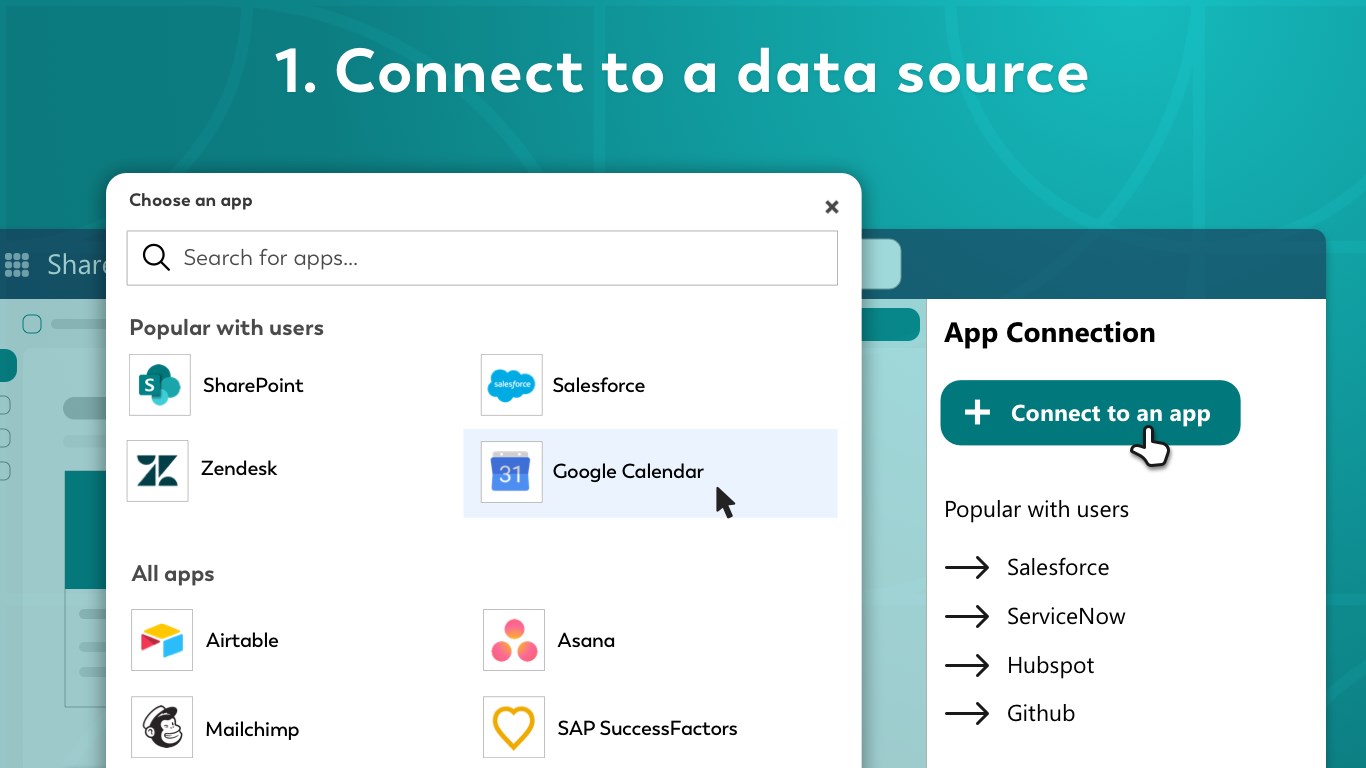This screenshot has height=768, width=1366.
Task: Tick the checkbox in the background list header
Action: [32, 324]
